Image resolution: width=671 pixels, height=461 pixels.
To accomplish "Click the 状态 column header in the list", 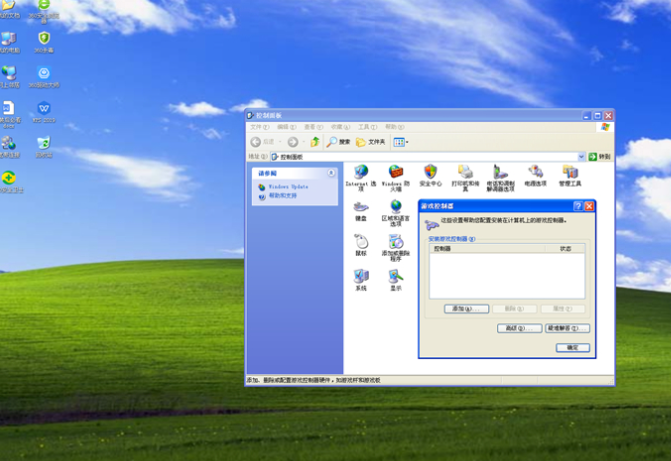I will click(x=565, y=249).
